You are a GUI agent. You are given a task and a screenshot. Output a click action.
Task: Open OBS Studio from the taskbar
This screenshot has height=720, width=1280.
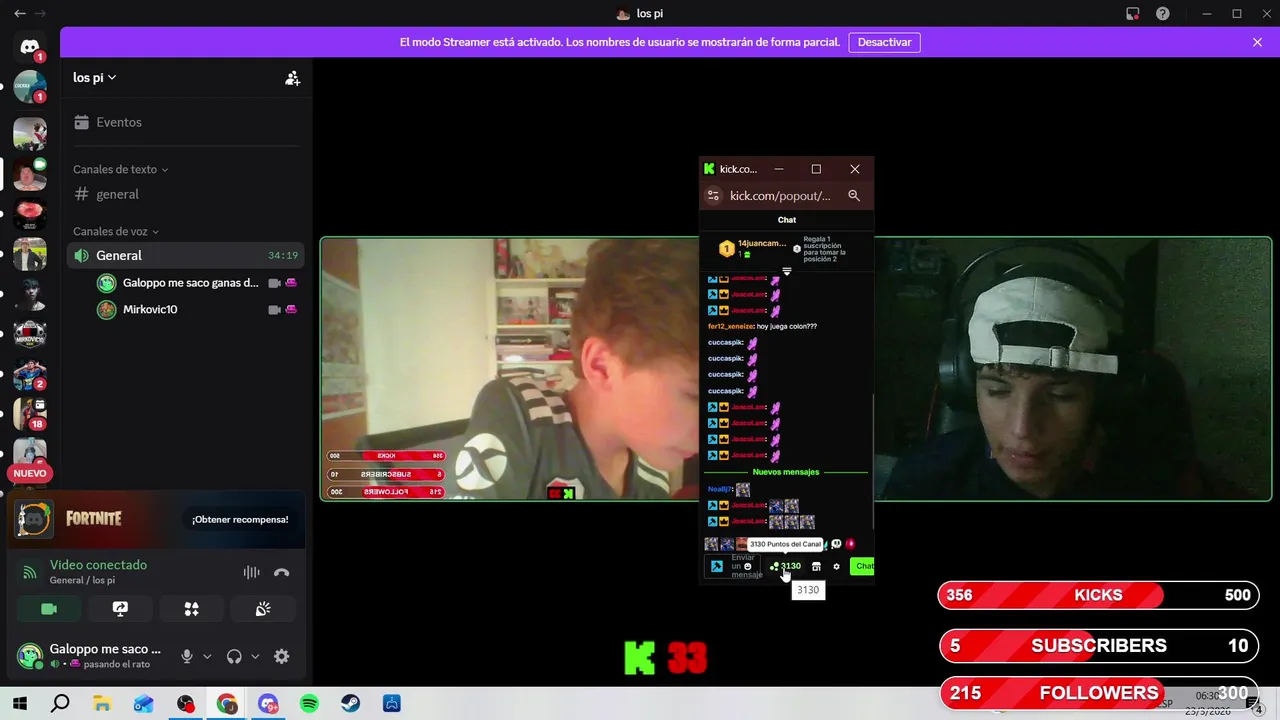coord(185,704)
